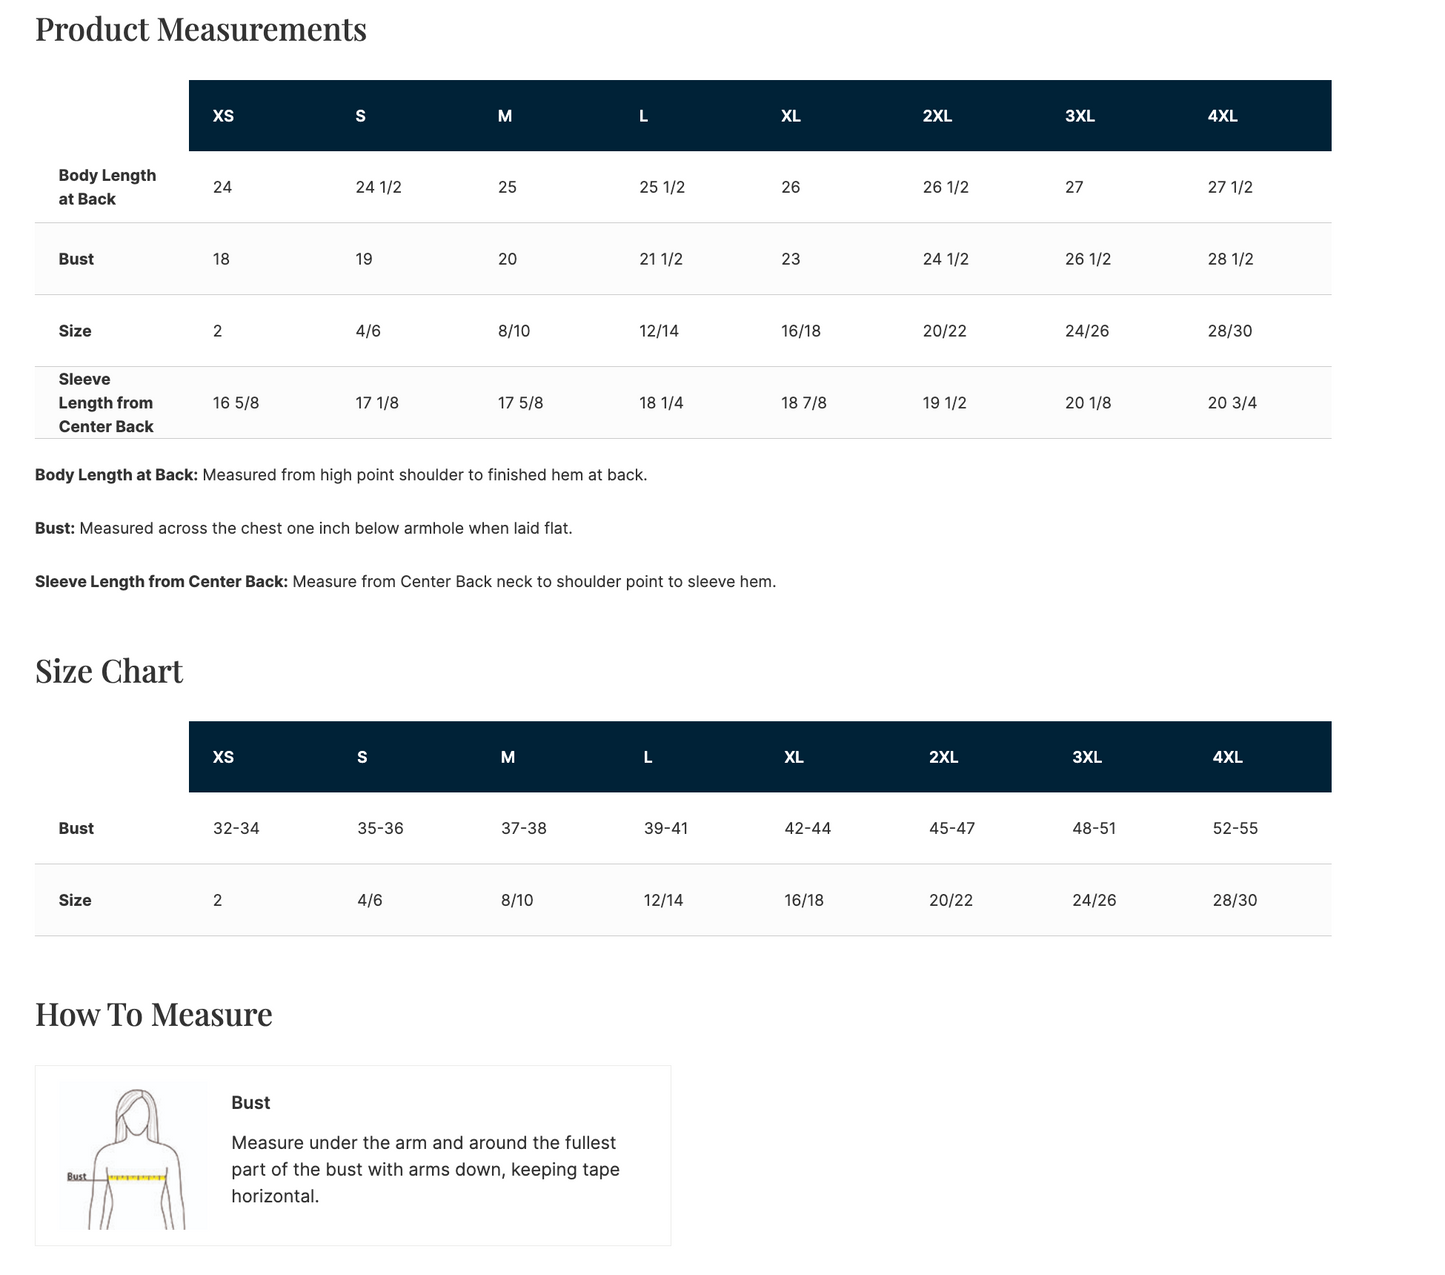
Task: Select the 28 1/2 bust measurement cell
Action: click(1230, 259)
